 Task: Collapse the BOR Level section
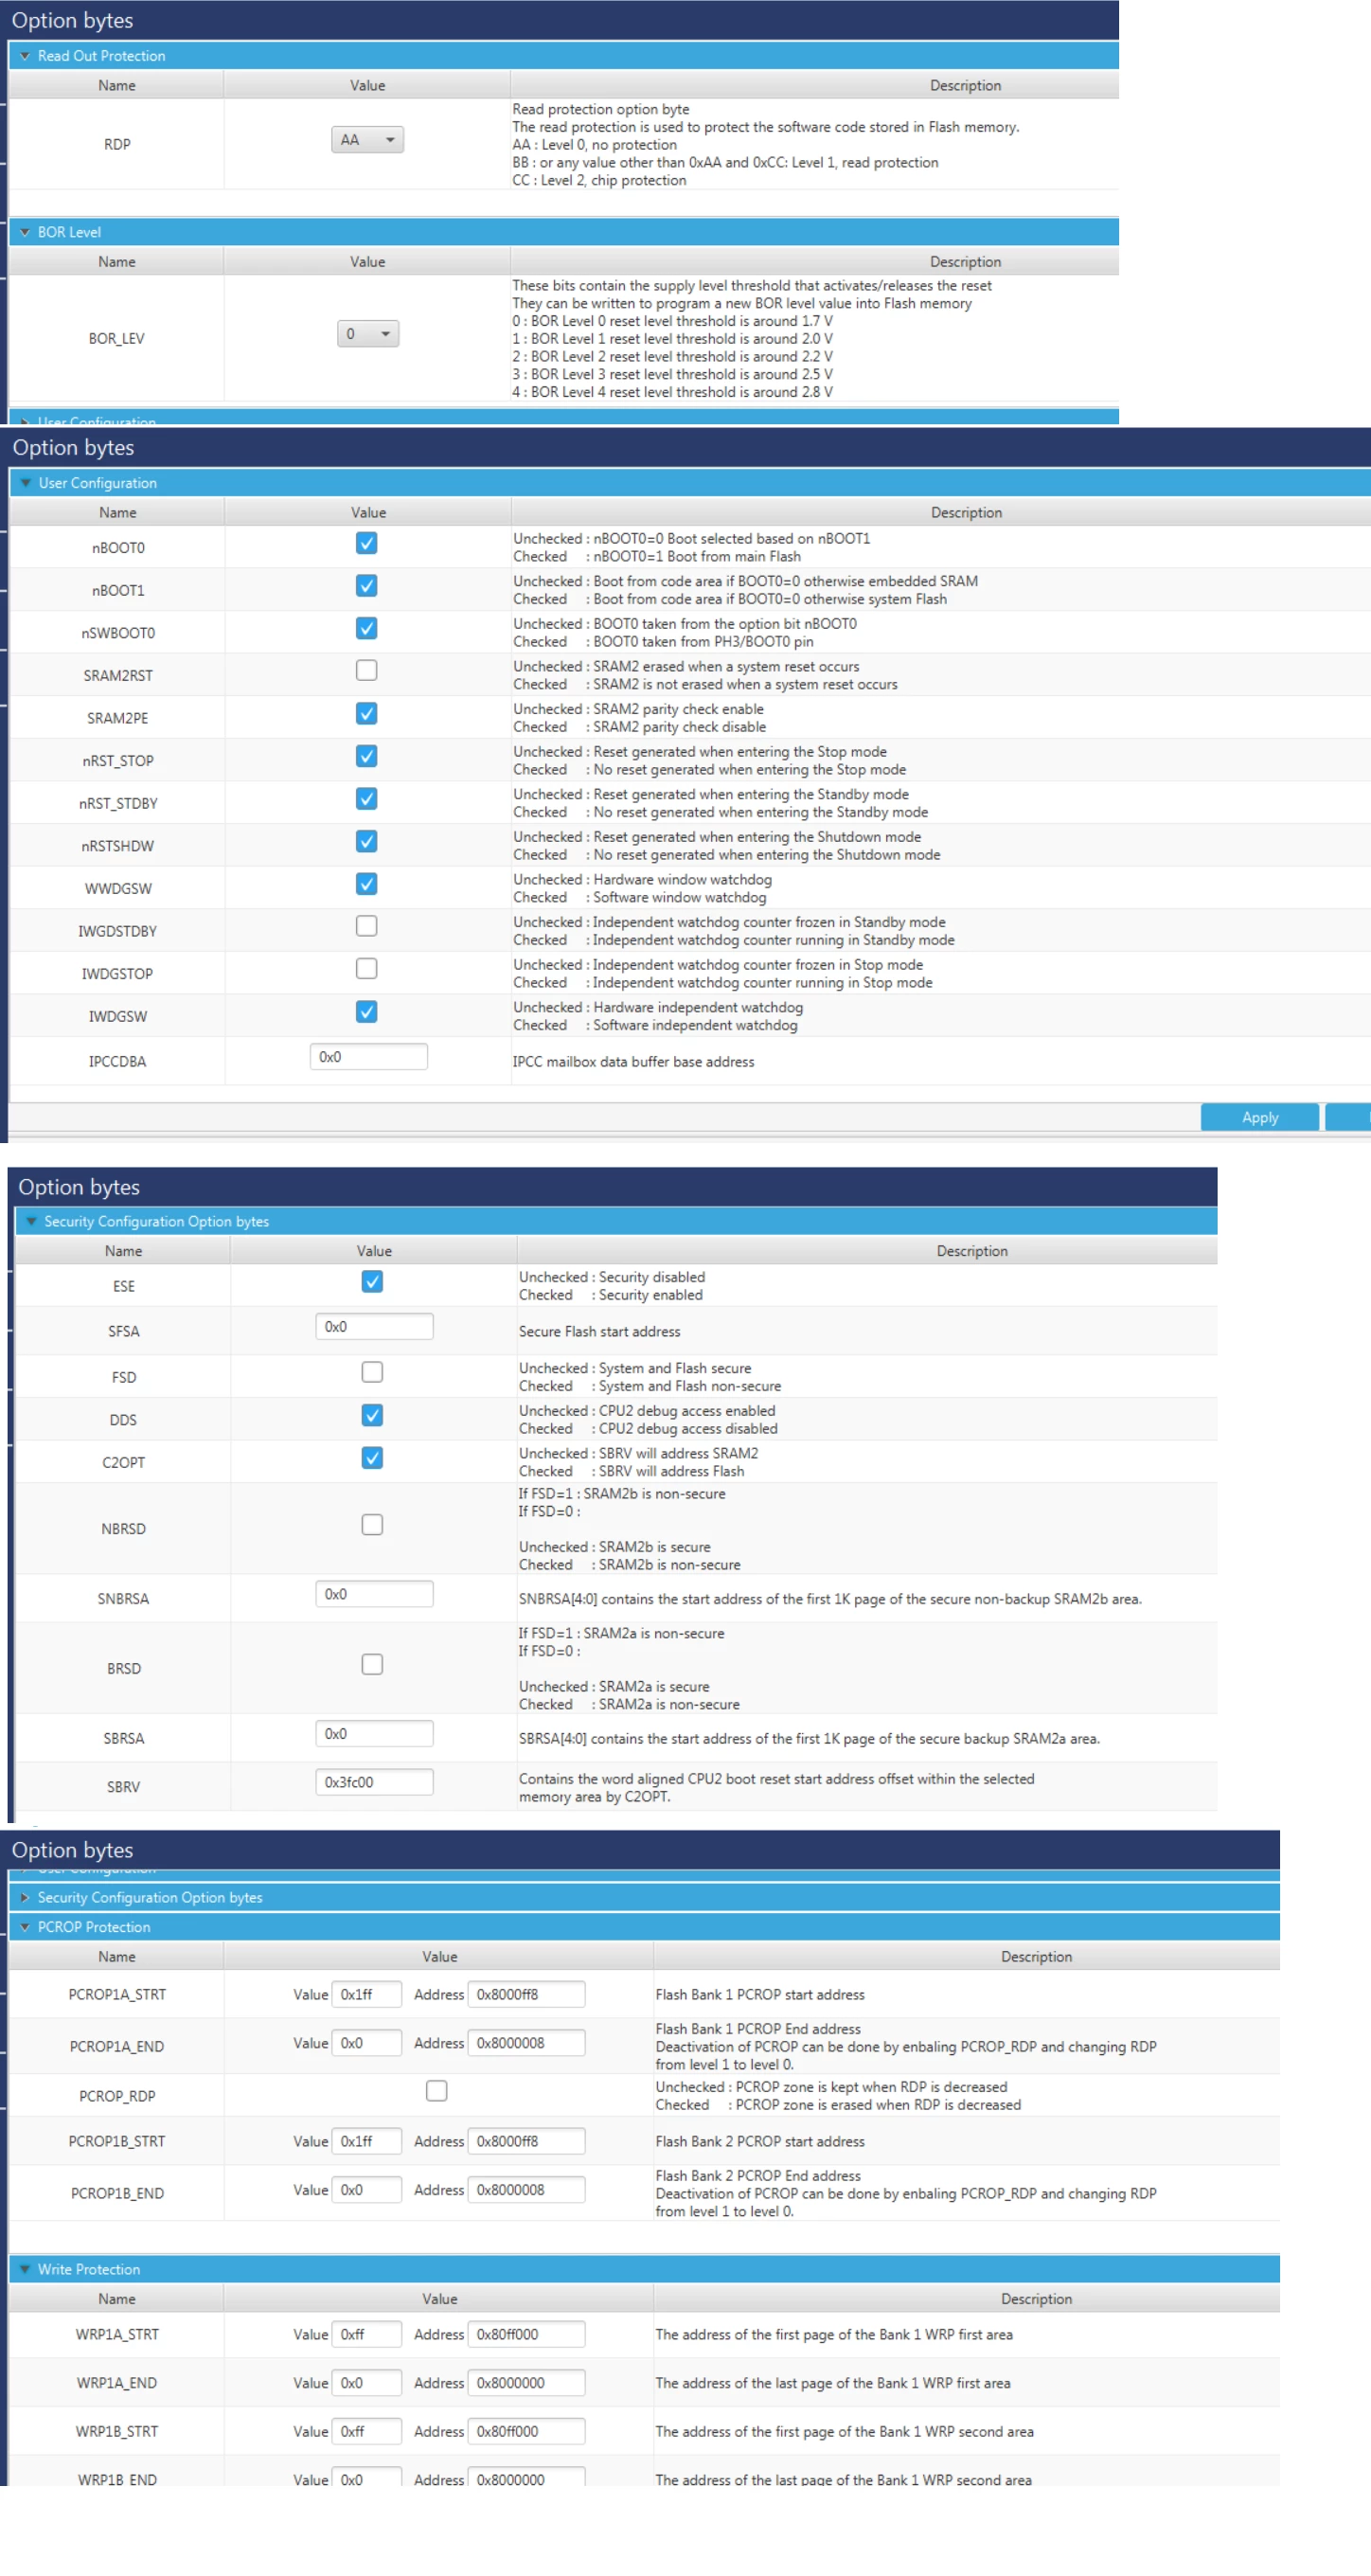tap(25, 232)
